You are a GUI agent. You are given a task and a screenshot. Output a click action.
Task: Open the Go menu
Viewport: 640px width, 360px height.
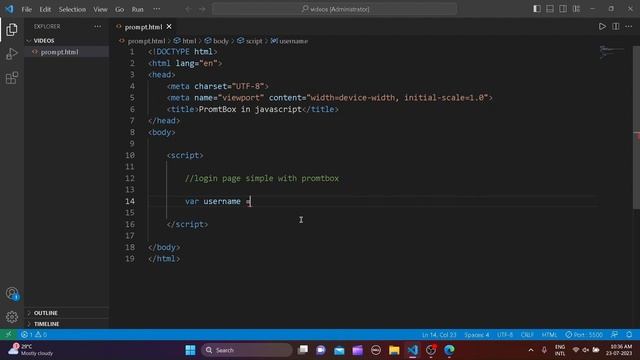119,9
